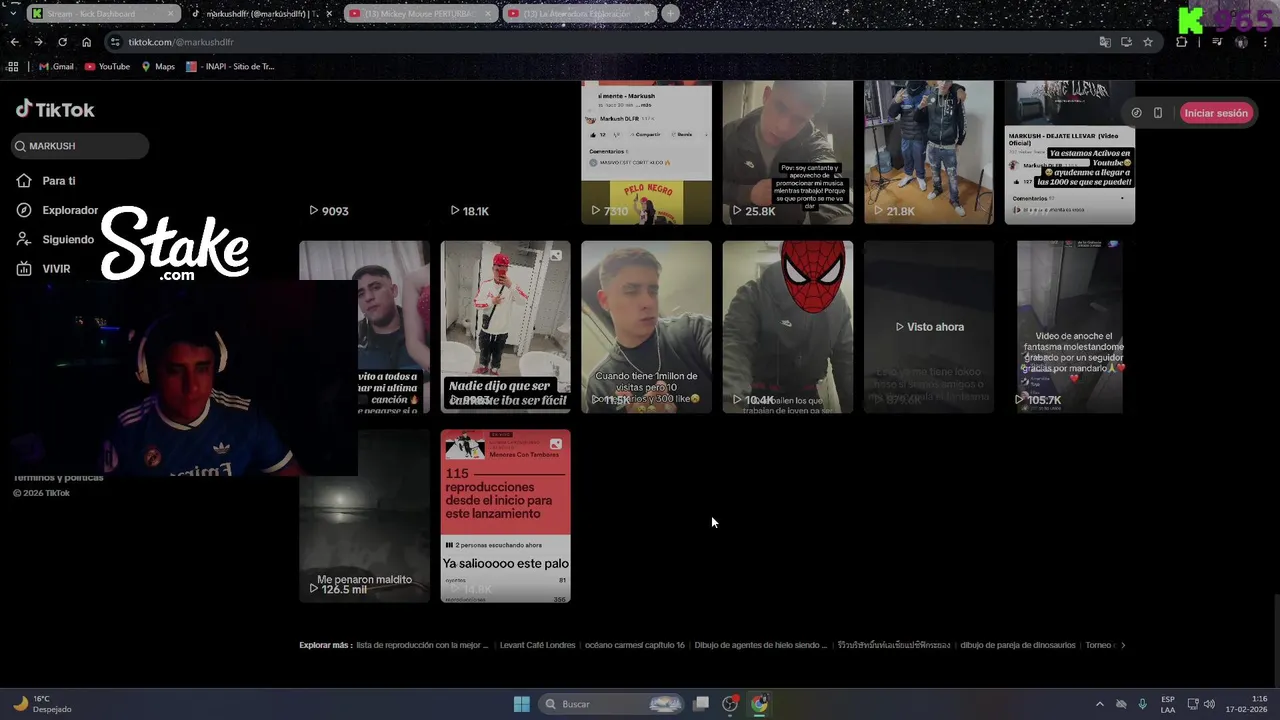Open the media control icon in Chrome
This screenshot has width=1280, height=720.
(1217, 42)
